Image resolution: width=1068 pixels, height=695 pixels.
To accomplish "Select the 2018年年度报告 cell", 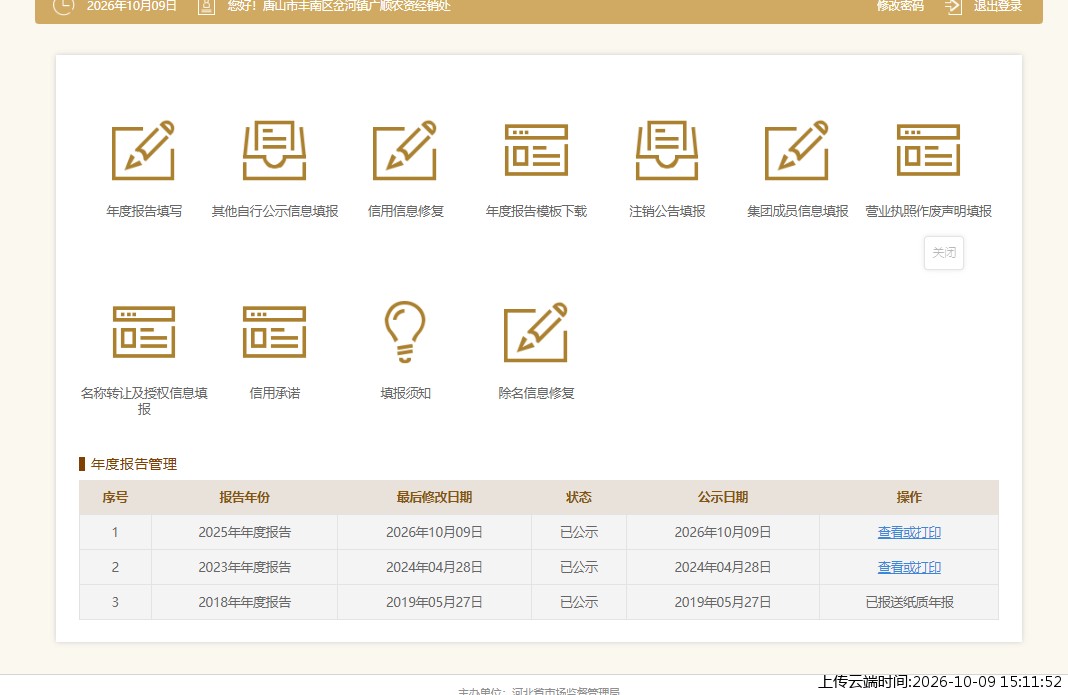I will tap(245, 602).
